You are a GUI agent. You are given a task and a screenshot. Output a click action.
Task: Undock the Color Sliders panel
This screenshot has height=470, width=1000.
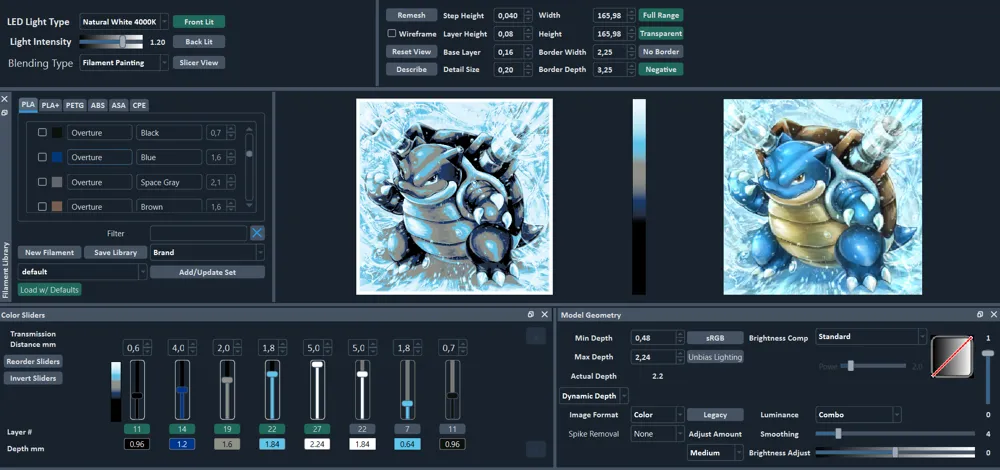coord(531,314)
